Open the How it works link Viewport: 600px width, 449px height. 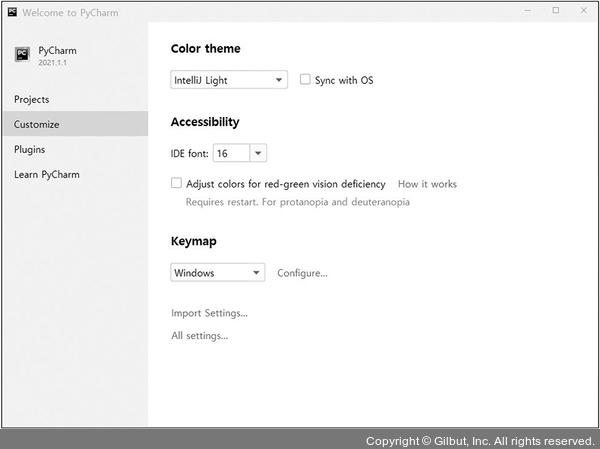click(427, 185)
